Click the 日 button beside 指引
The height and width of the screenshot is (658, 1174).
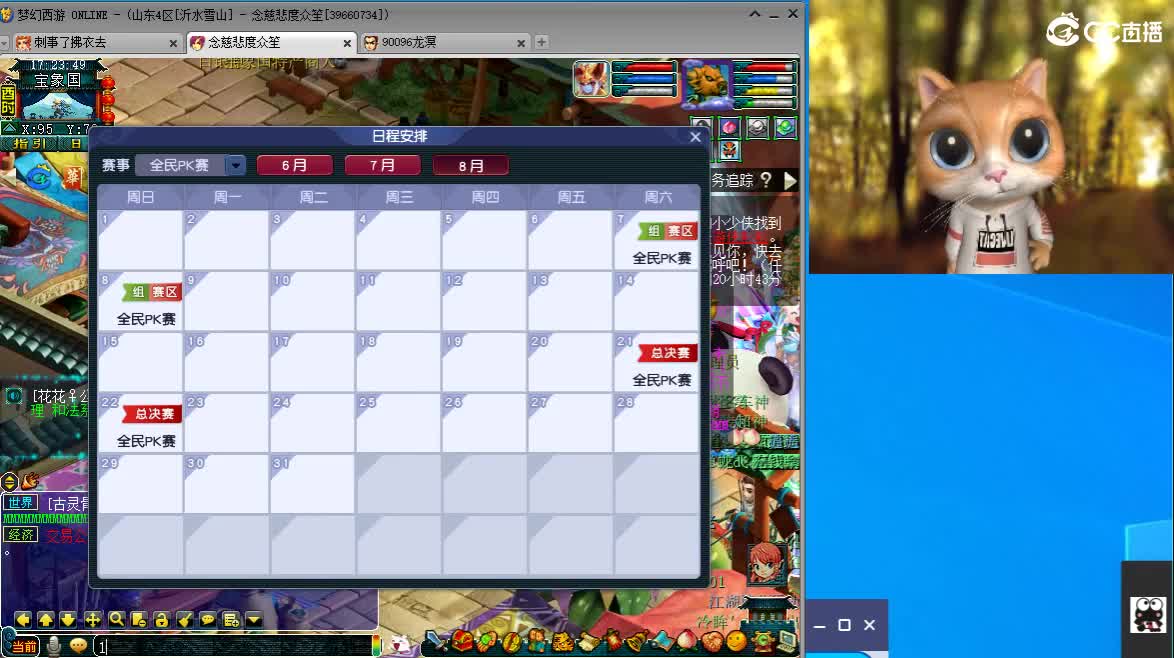[75, 143]
